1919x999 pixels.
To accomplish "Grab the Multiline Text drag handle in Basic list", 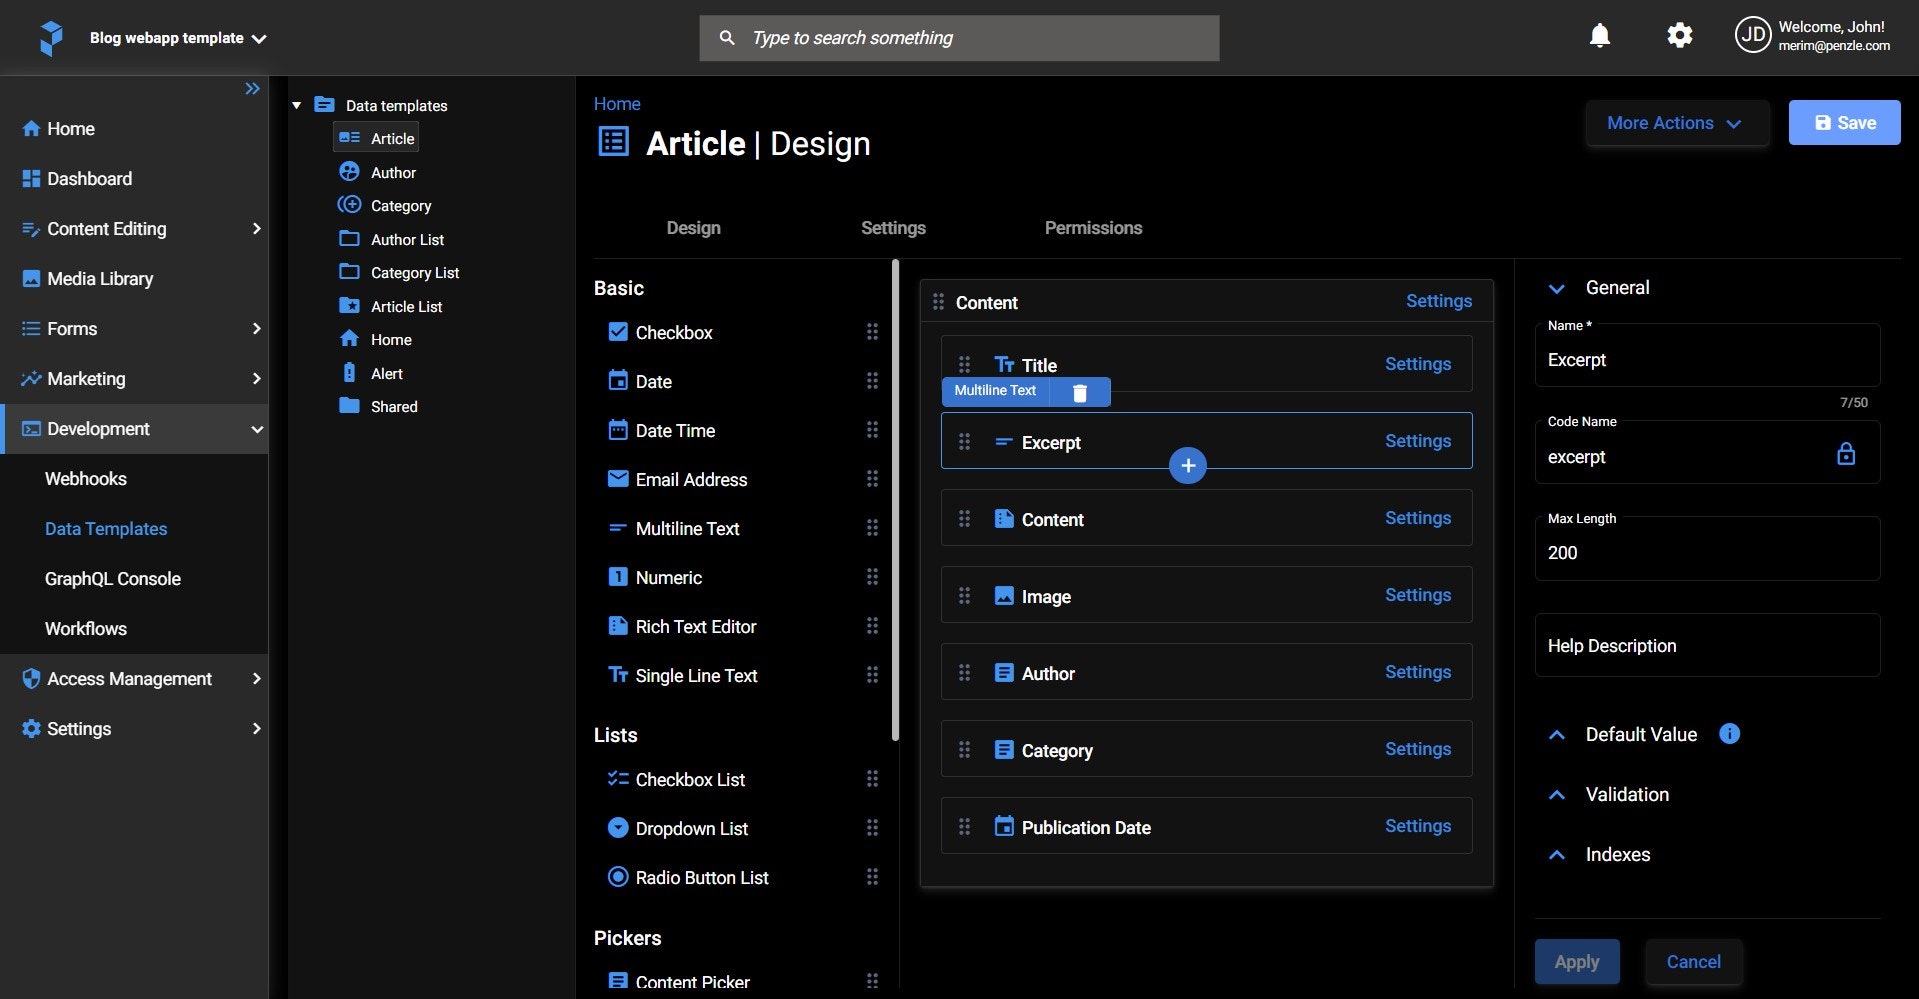I will tap(872, 528).
